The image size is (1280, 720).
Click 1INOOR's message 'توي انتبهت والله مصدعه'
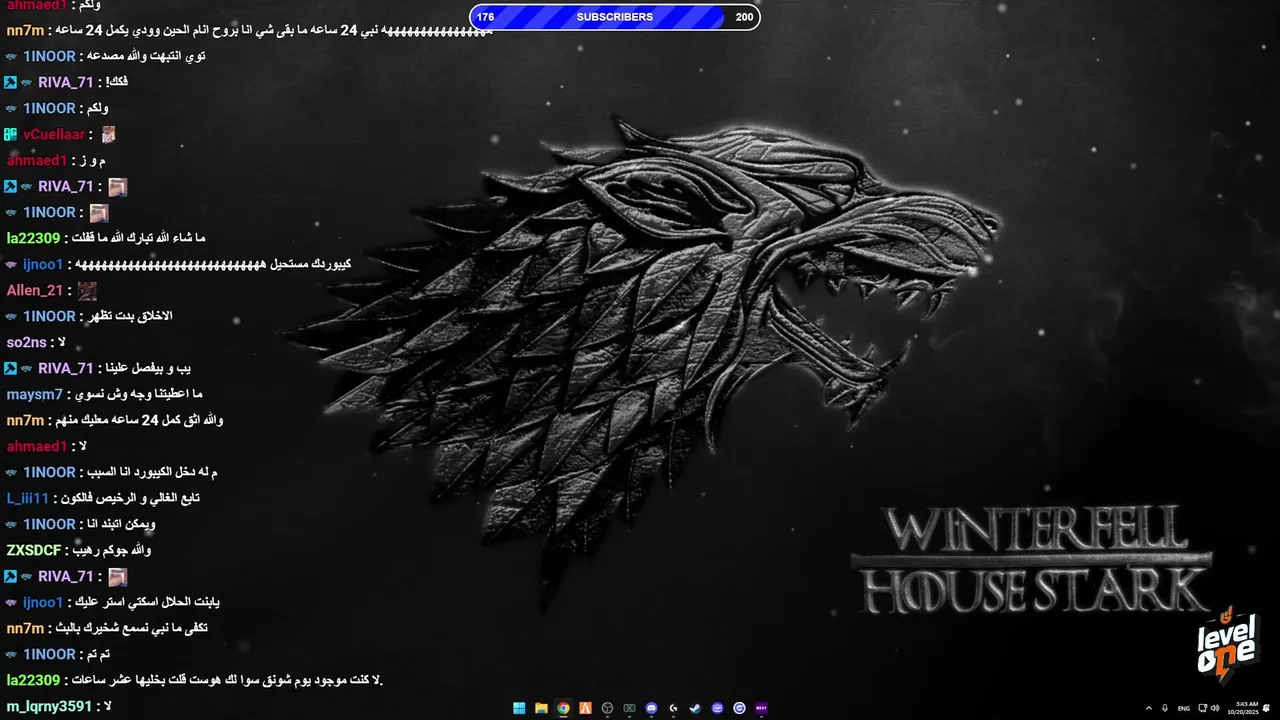(147, 56)
